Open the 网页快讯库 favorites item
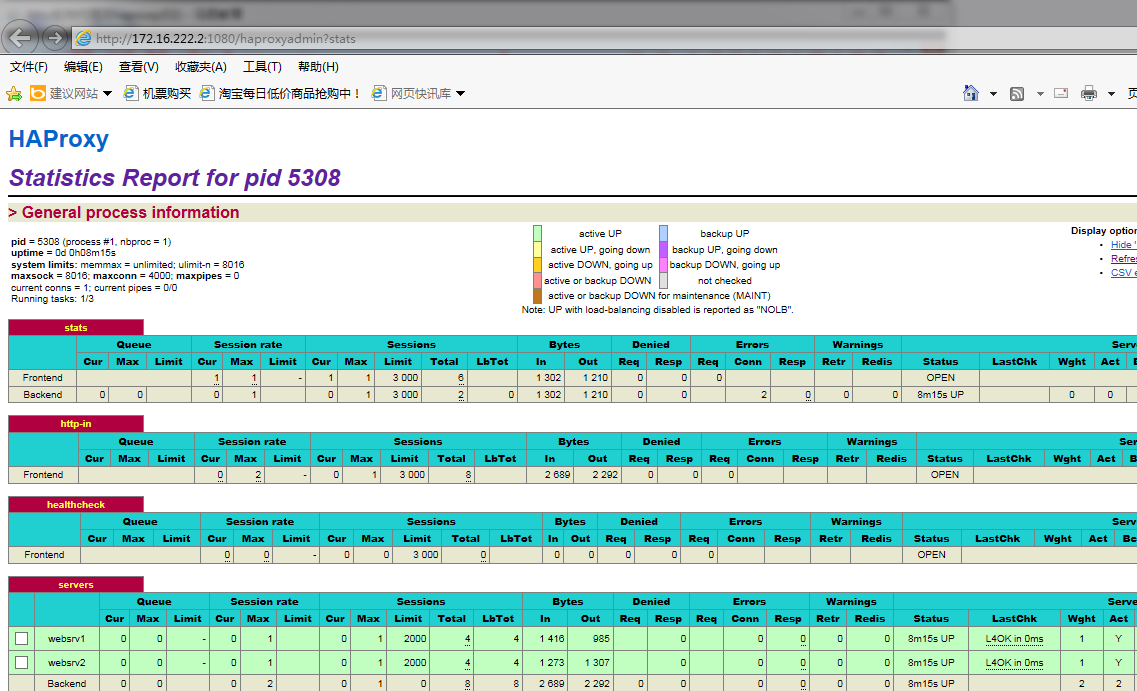 [411, 94]
